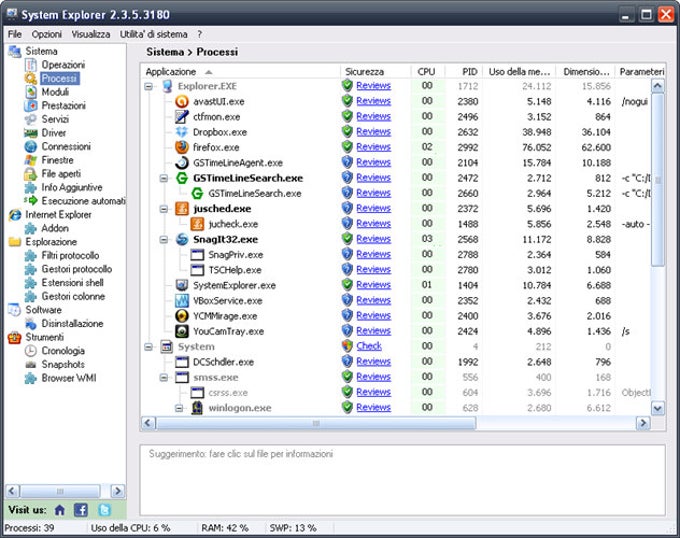Collapse the System process tree
Screen dimensions: 680x538
pyautogui.click(x=148, y=347)
